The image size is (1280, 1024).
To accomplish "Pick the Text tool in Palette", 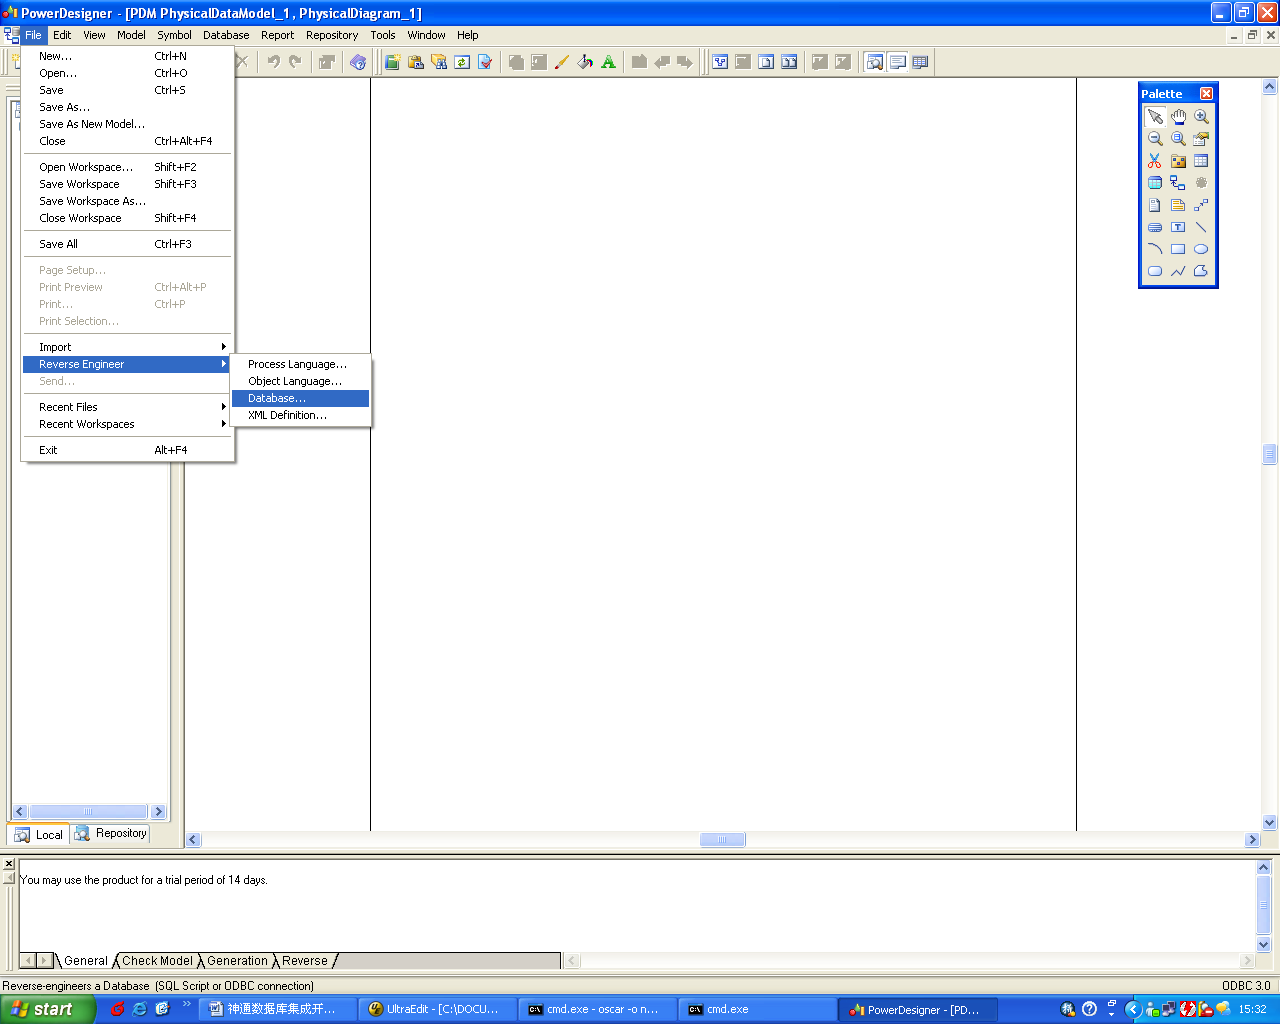I will coord(1178,227).
